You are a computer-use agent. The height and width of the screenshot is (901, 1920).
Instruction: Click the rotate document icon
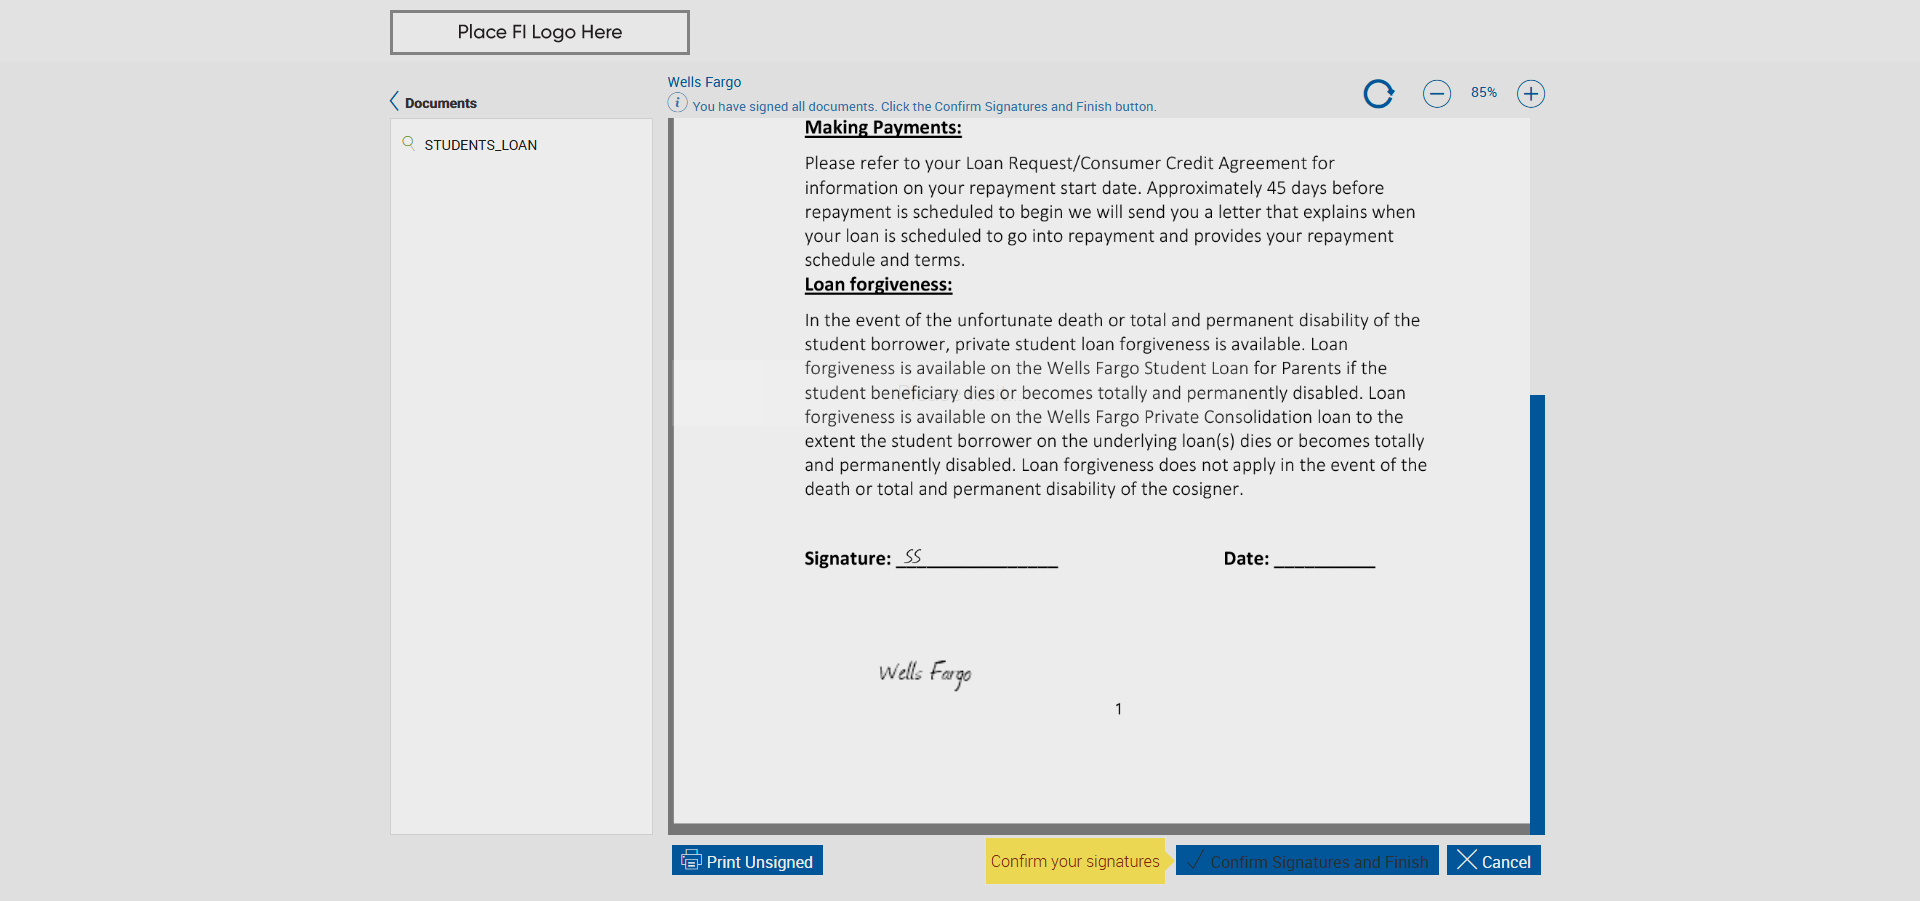pos(1379,94)
